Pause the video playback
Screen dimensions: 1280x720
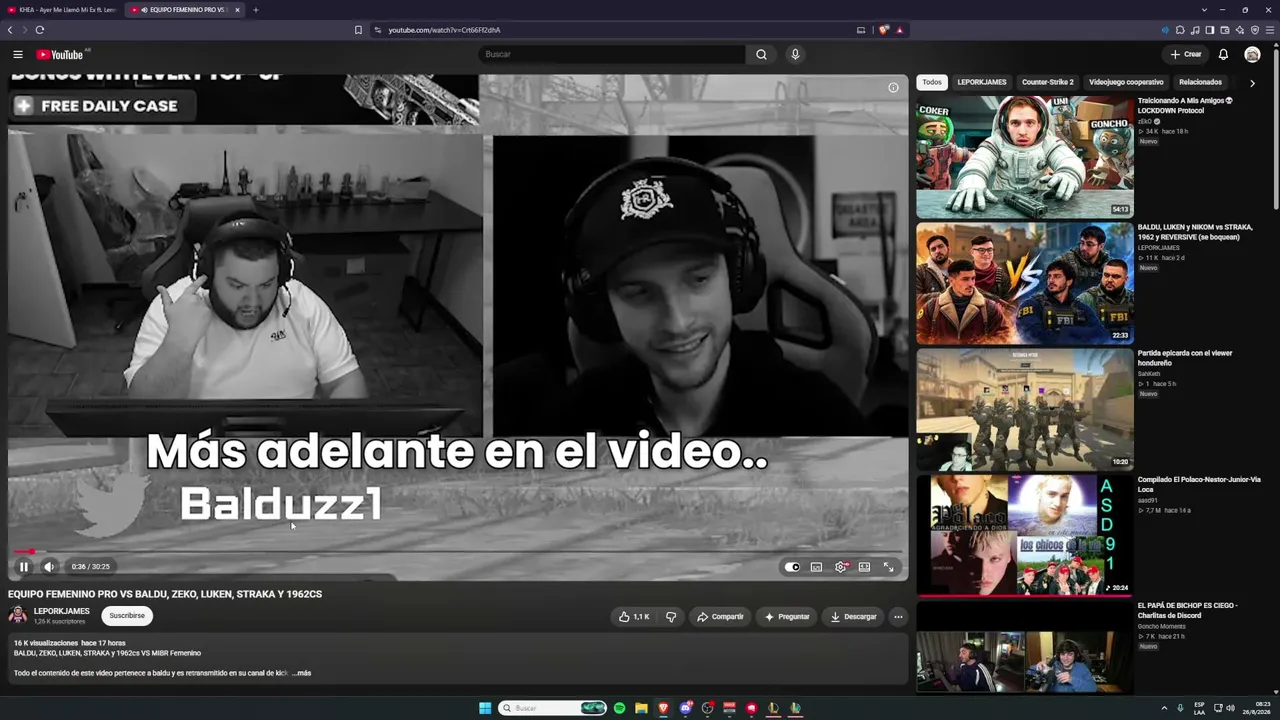[x=24, y=567]
